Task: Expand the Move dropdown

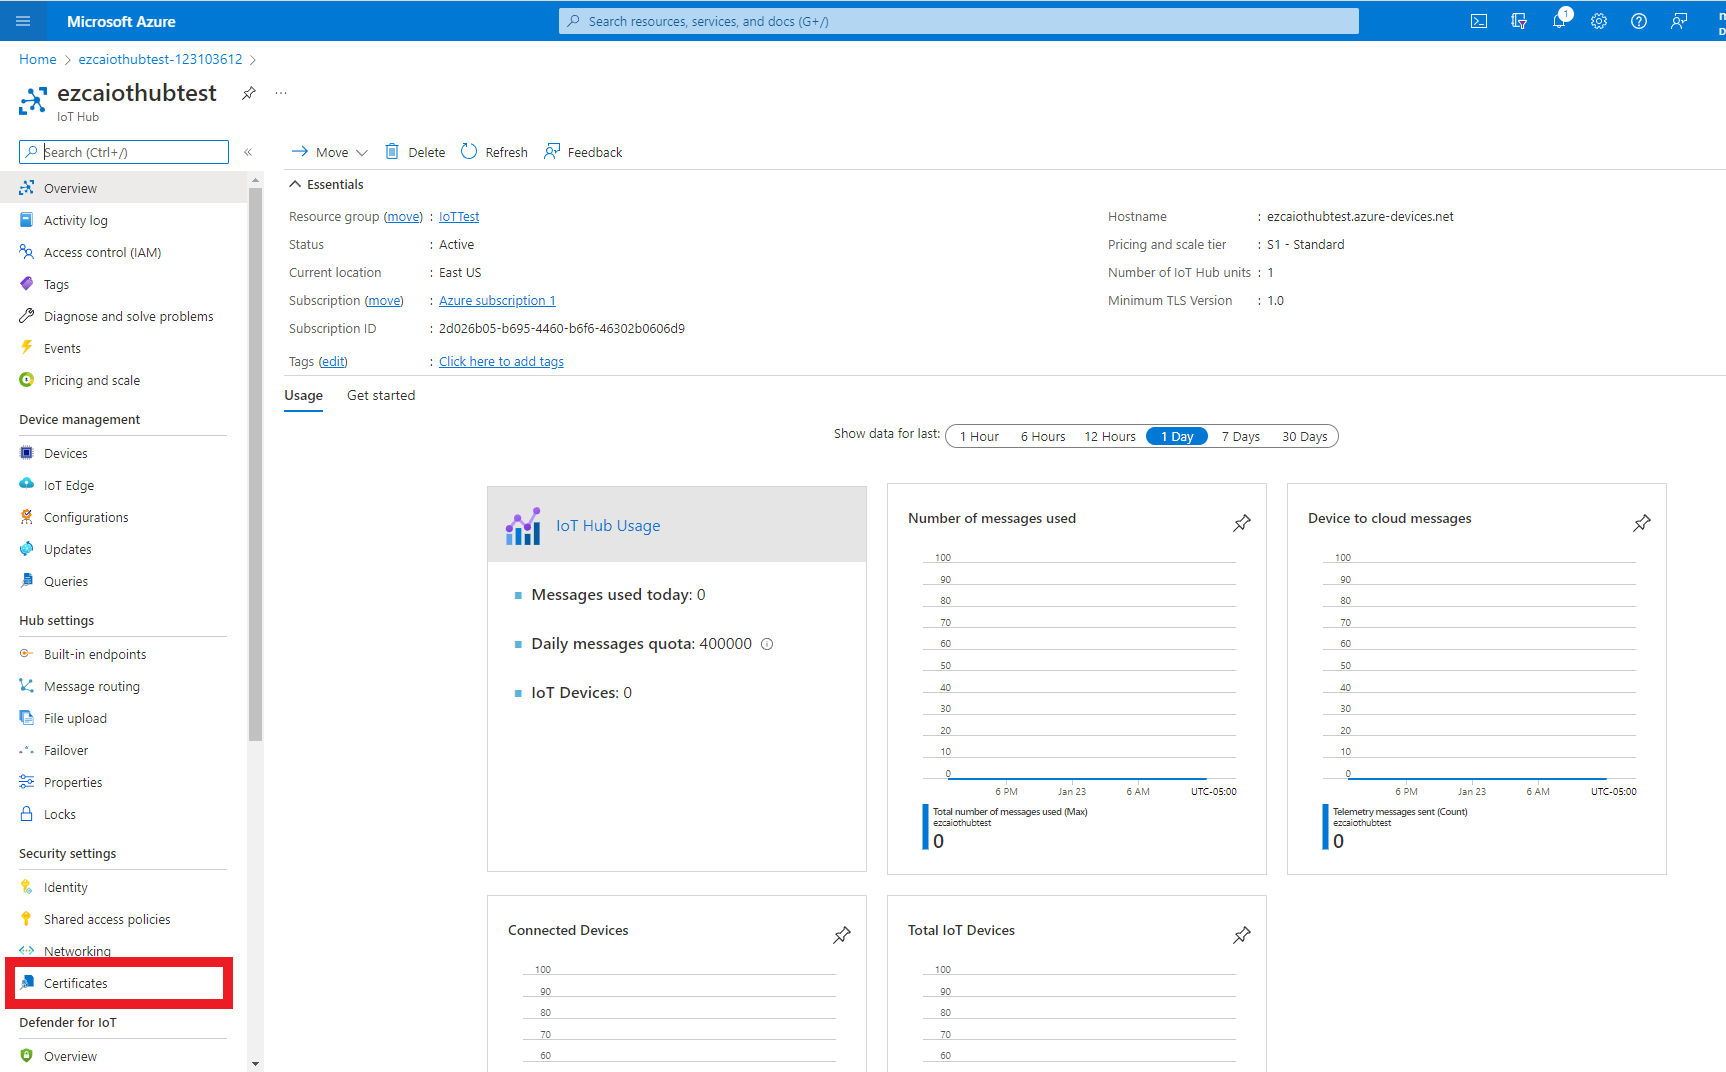Action: click(x=330, y=152)
